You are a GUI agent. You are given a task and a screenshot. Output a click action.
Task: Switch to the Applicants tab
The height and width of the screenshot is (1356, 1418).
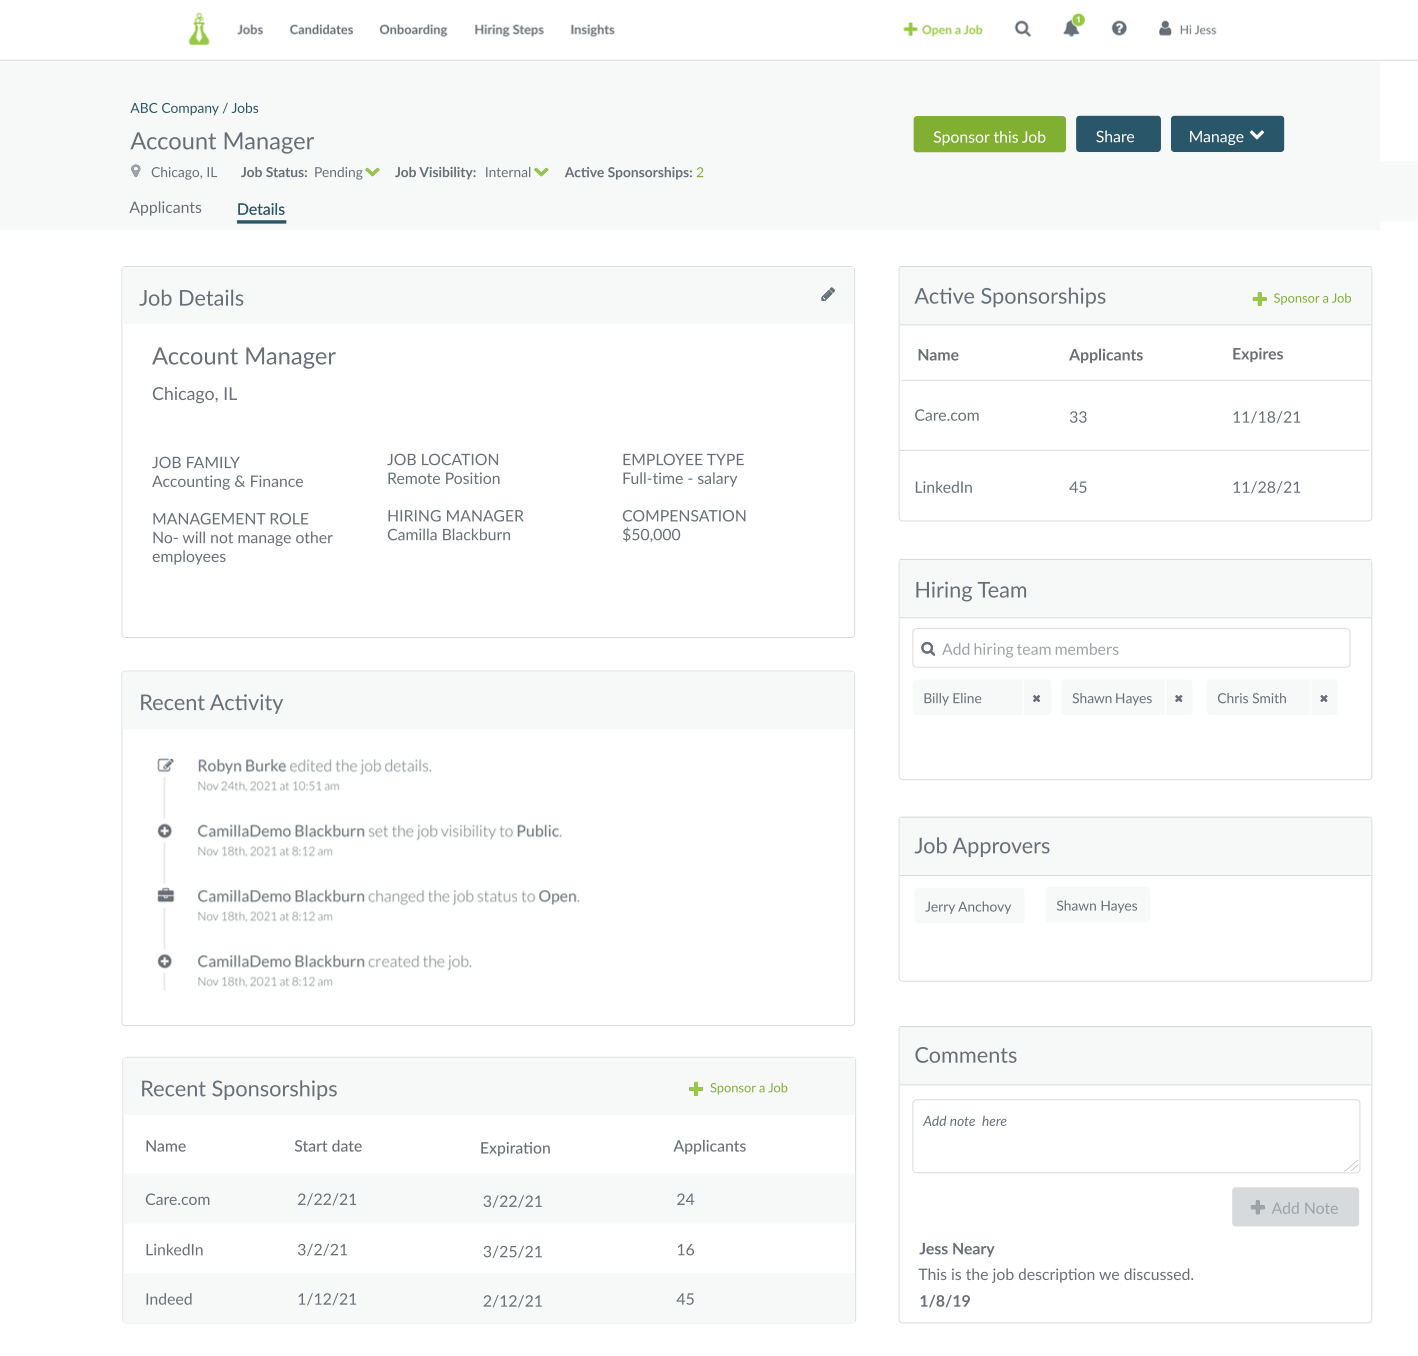tap(165, 207)
